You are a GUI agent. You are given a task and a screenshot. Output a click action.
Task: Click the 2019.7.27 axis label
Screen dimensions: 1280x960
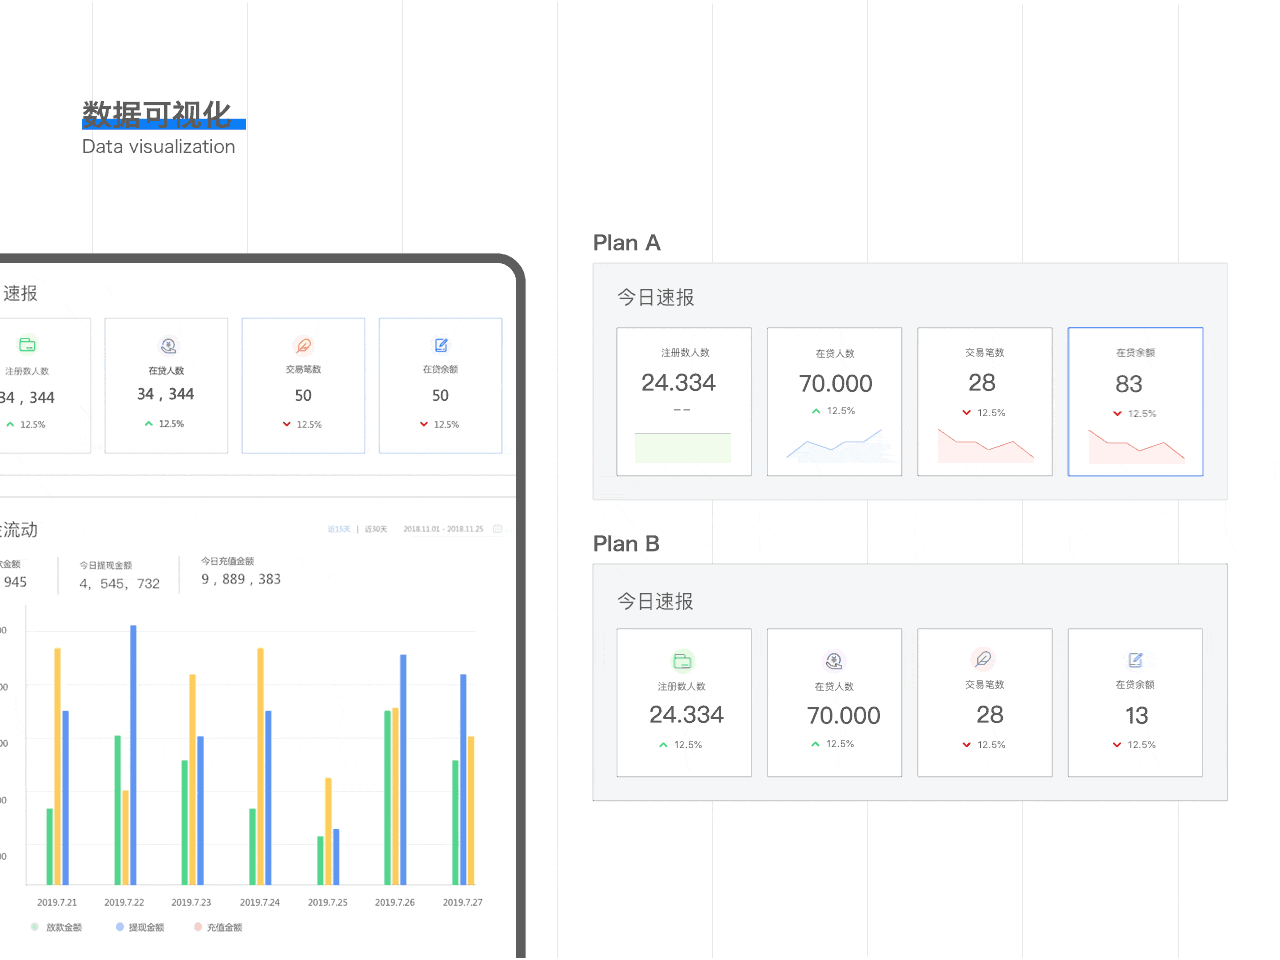tap(463, 902)
